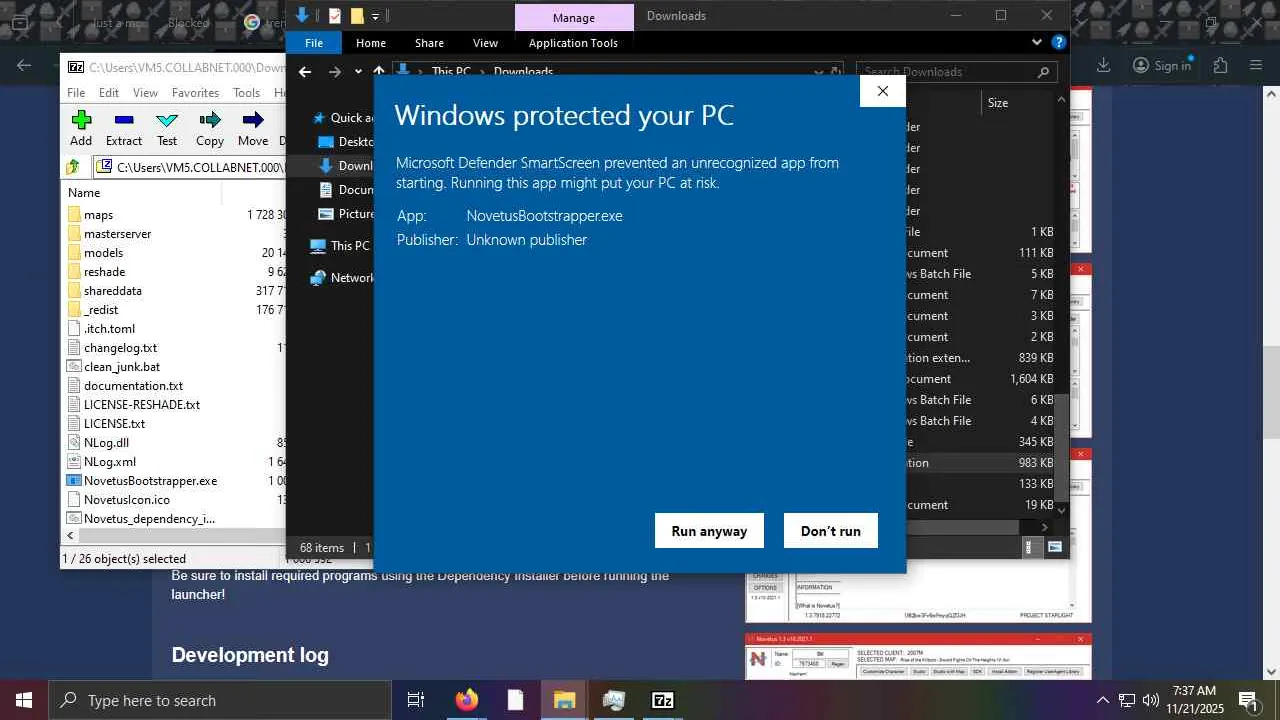Image resolution: width=1280 pixels, height=720 pixels.
Task: Go up one level in File Explorer
Action: [x=378, y=72]
